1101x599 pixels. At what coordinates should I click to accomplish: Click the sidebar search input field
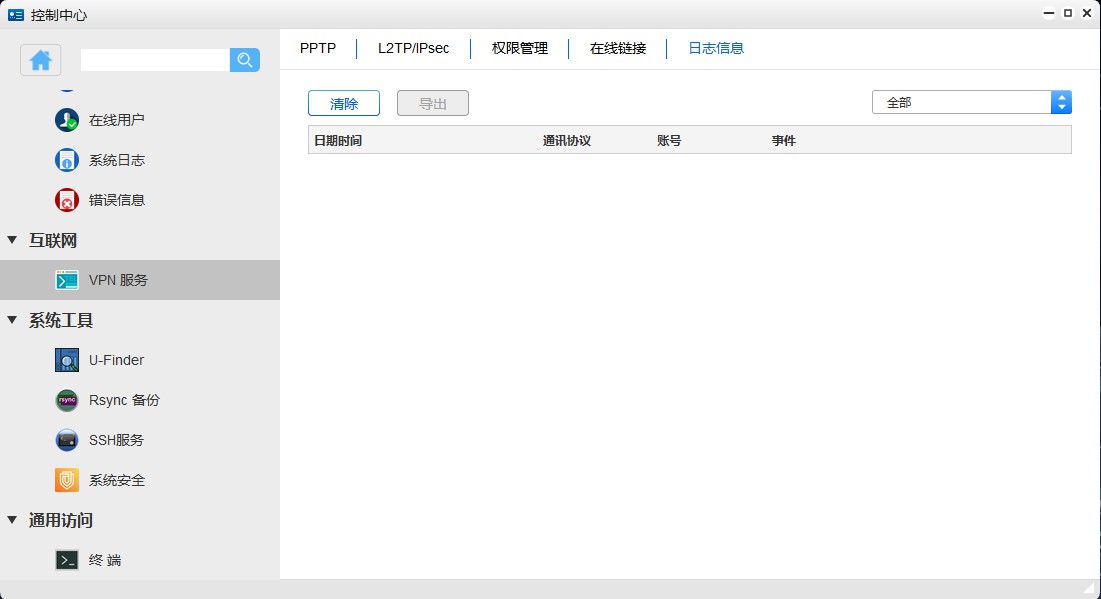[x=155, y=60]
